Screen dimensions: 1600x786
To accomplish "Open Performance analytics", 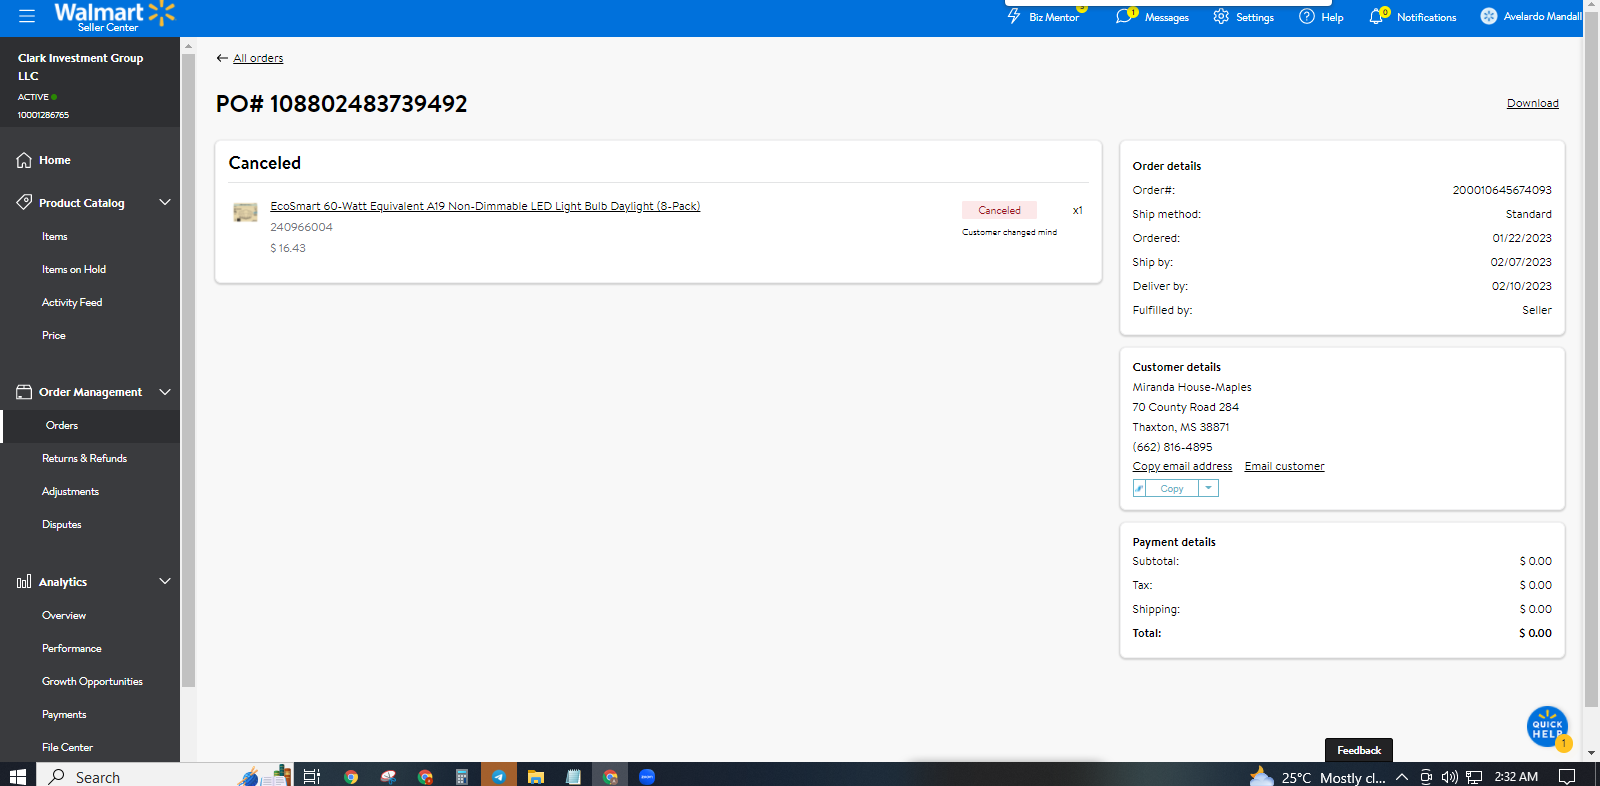I will click(72, 649).
